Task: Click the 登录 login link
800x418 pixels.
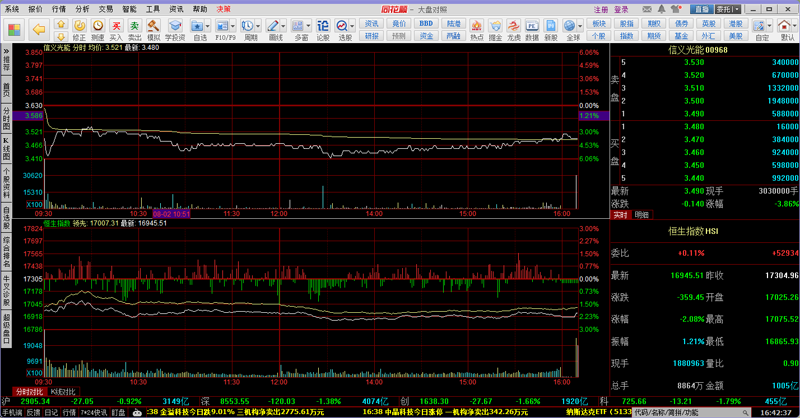Action: pos(621,9)
